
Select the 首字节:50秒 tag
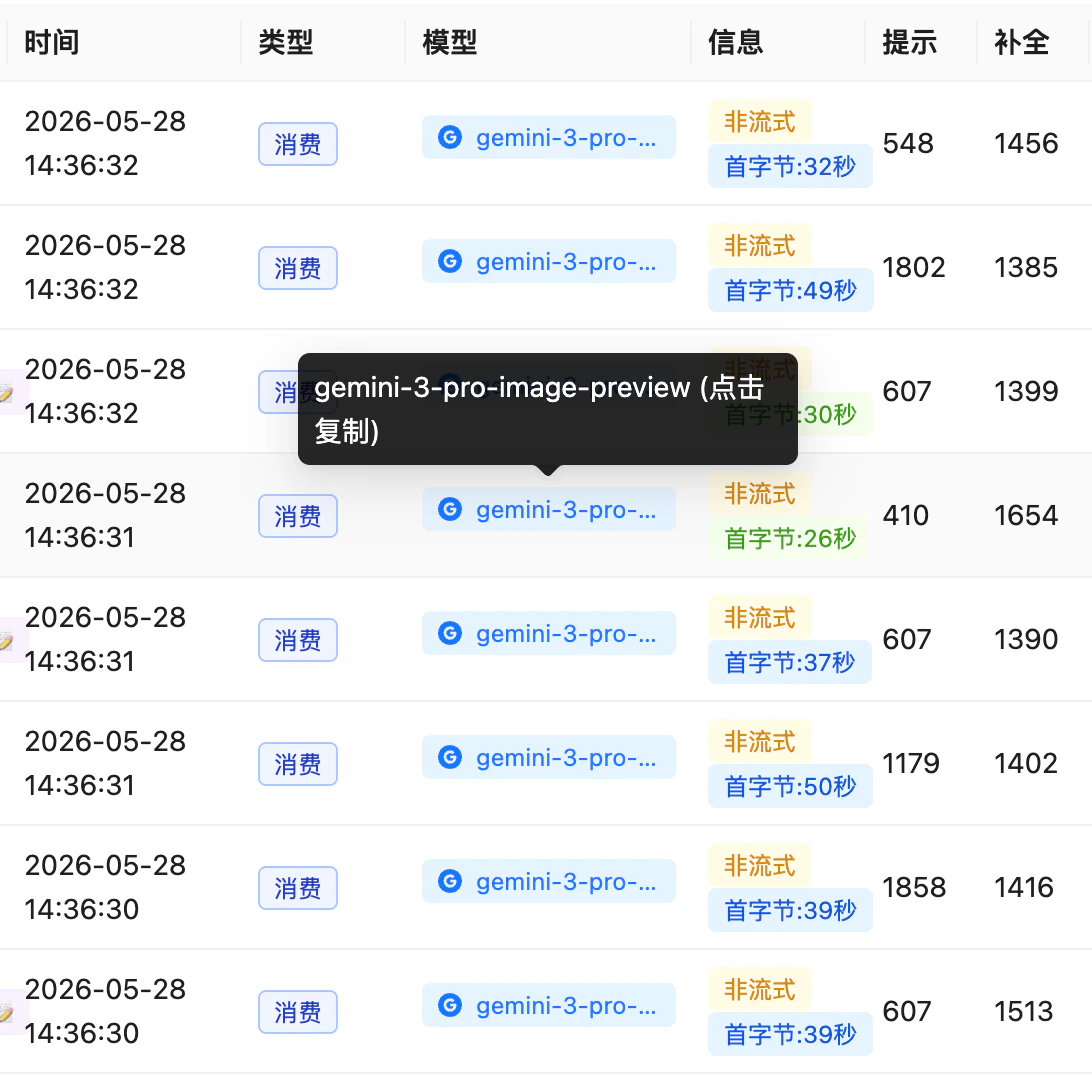(790, 785)
